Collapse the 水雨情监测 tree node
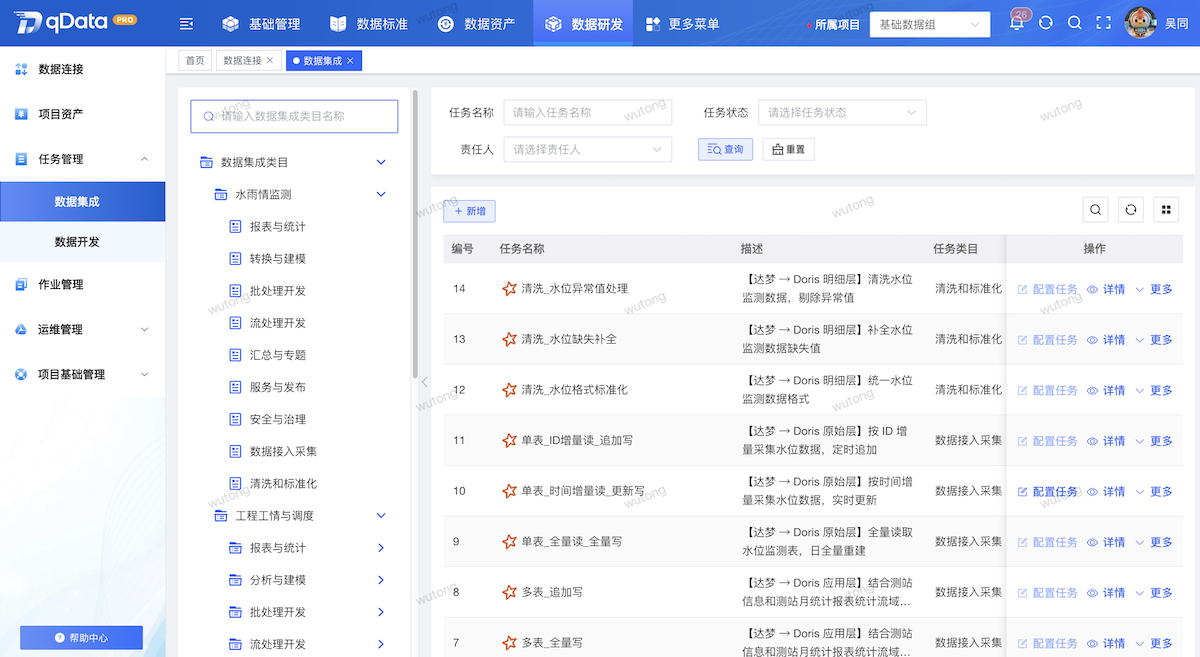 click(381, 195)
